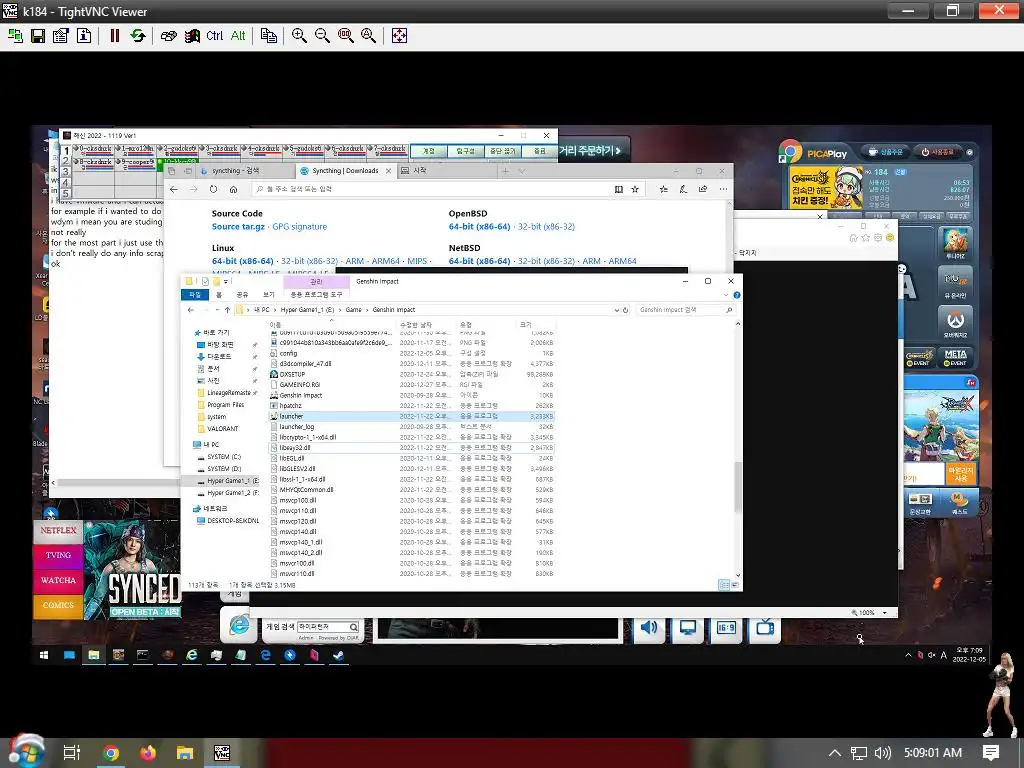Click GPG signature link on Syncthing page

pos(300,227)
